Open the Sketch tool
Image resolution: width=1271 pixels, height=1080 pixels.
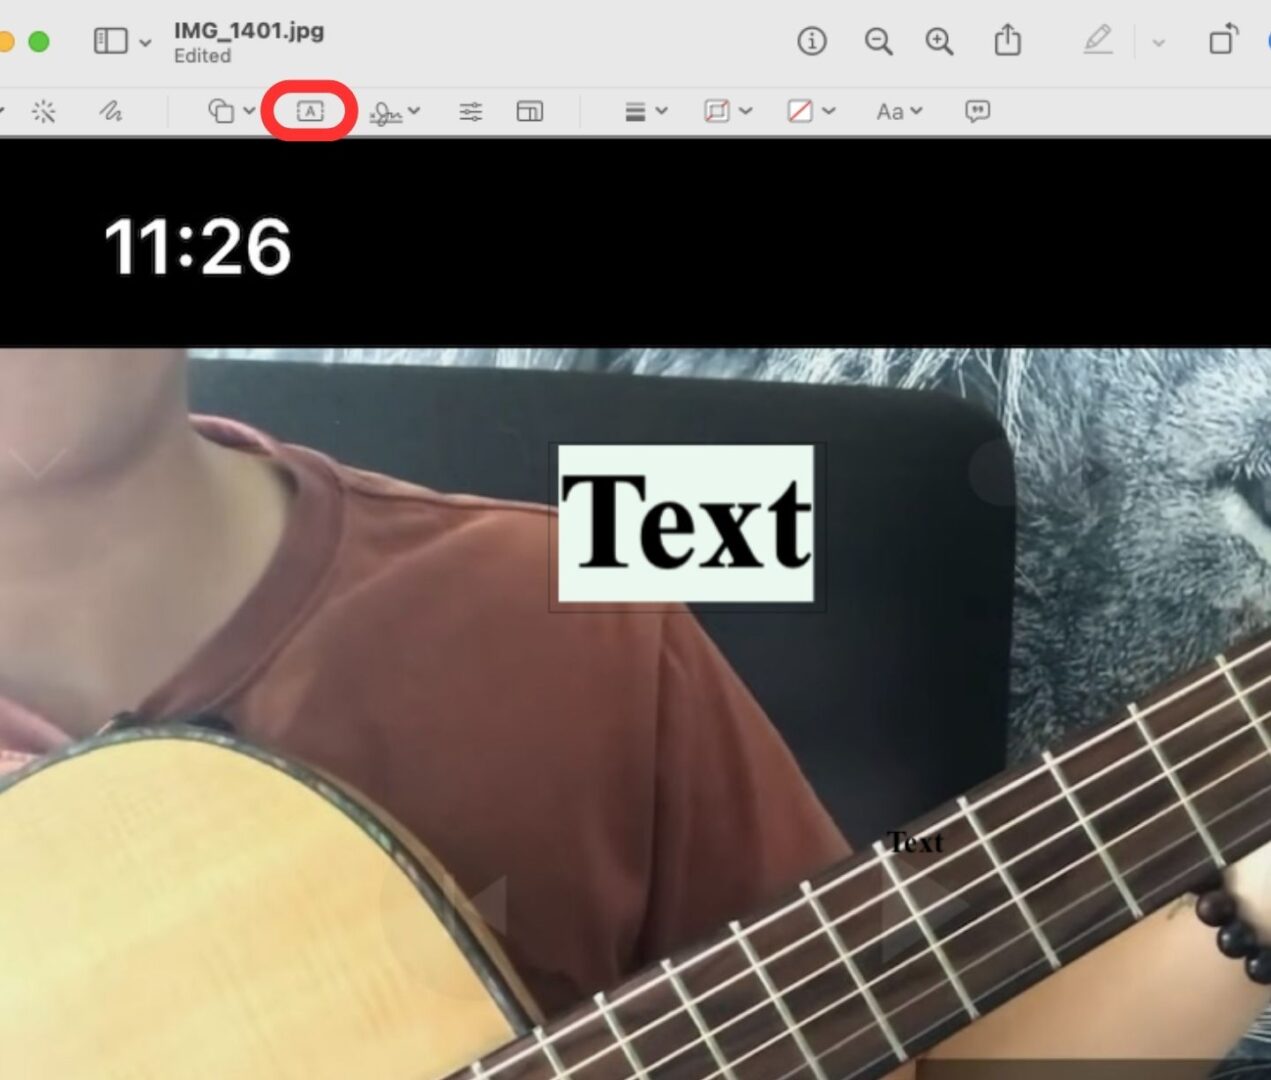click(111, 111)
